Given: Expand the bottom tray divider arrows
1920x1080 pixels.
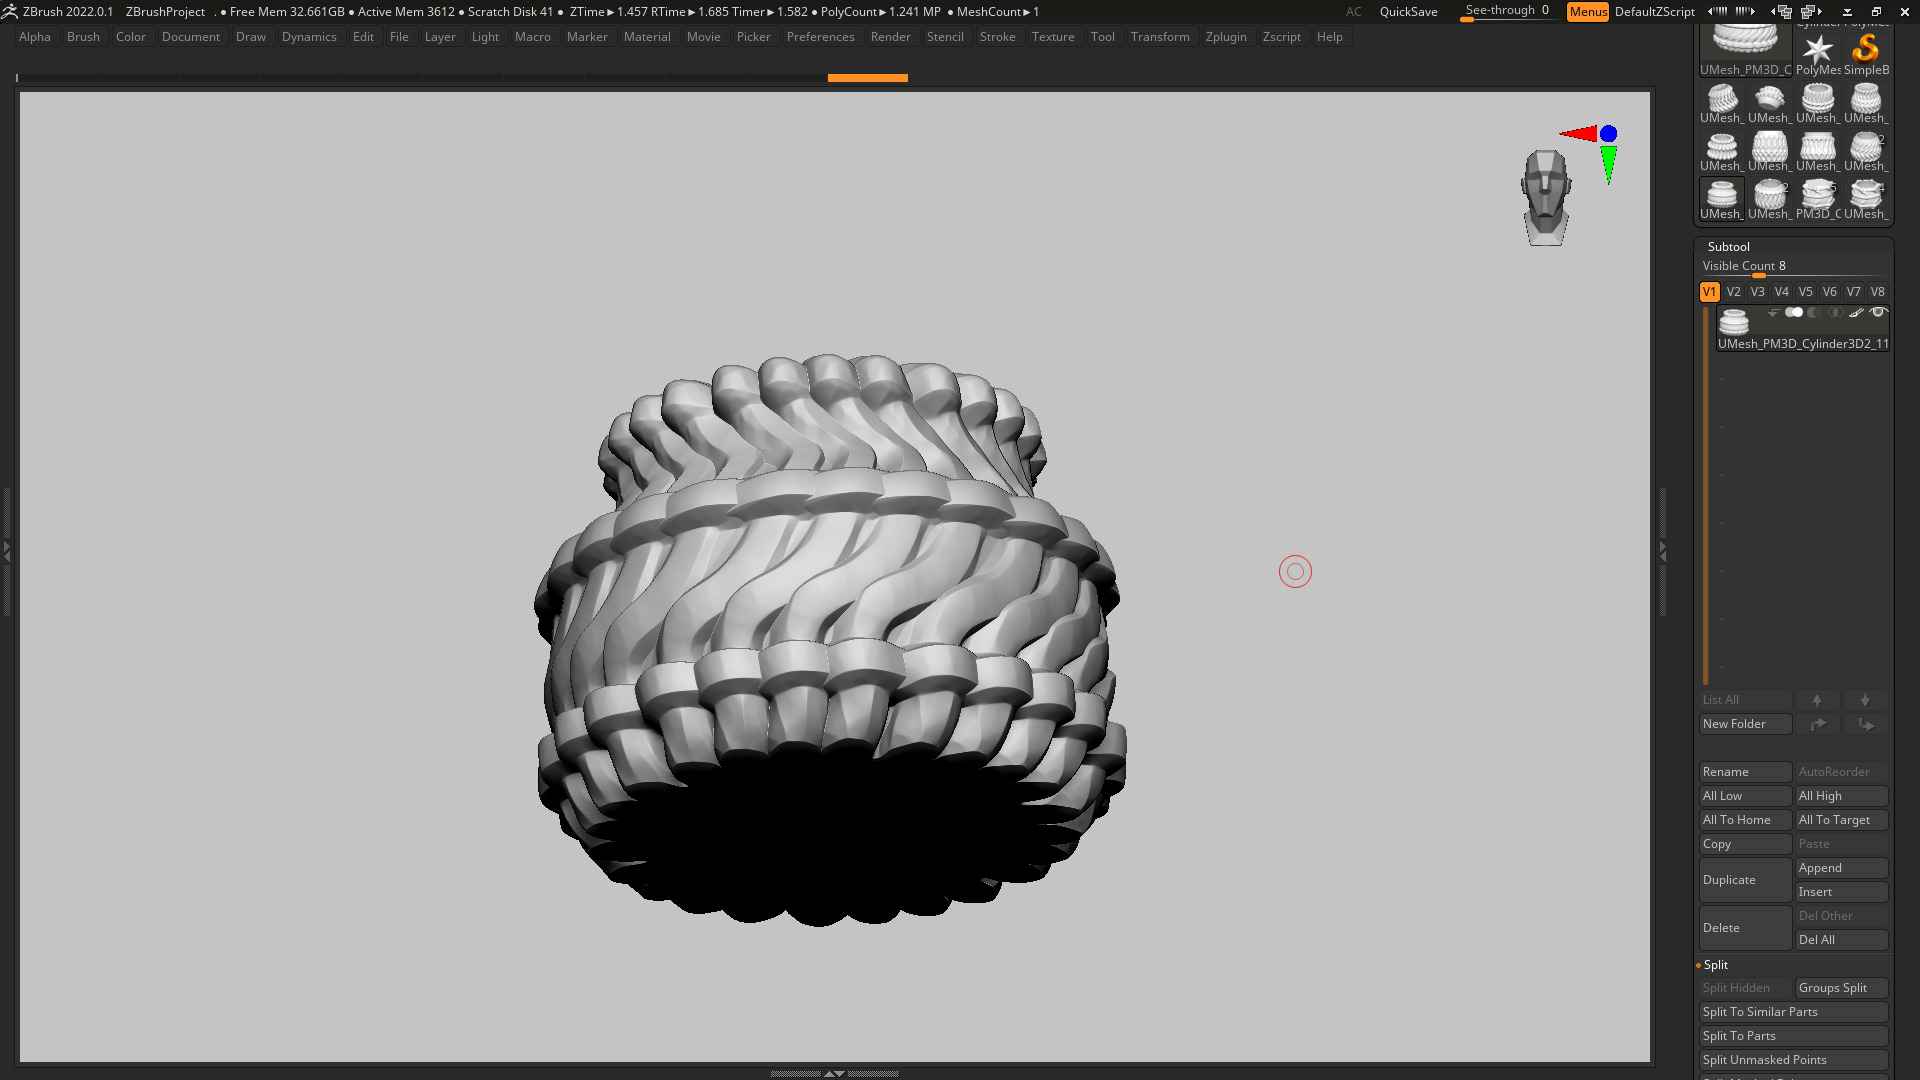Looking at the screenshot, I should [834, 1073].
